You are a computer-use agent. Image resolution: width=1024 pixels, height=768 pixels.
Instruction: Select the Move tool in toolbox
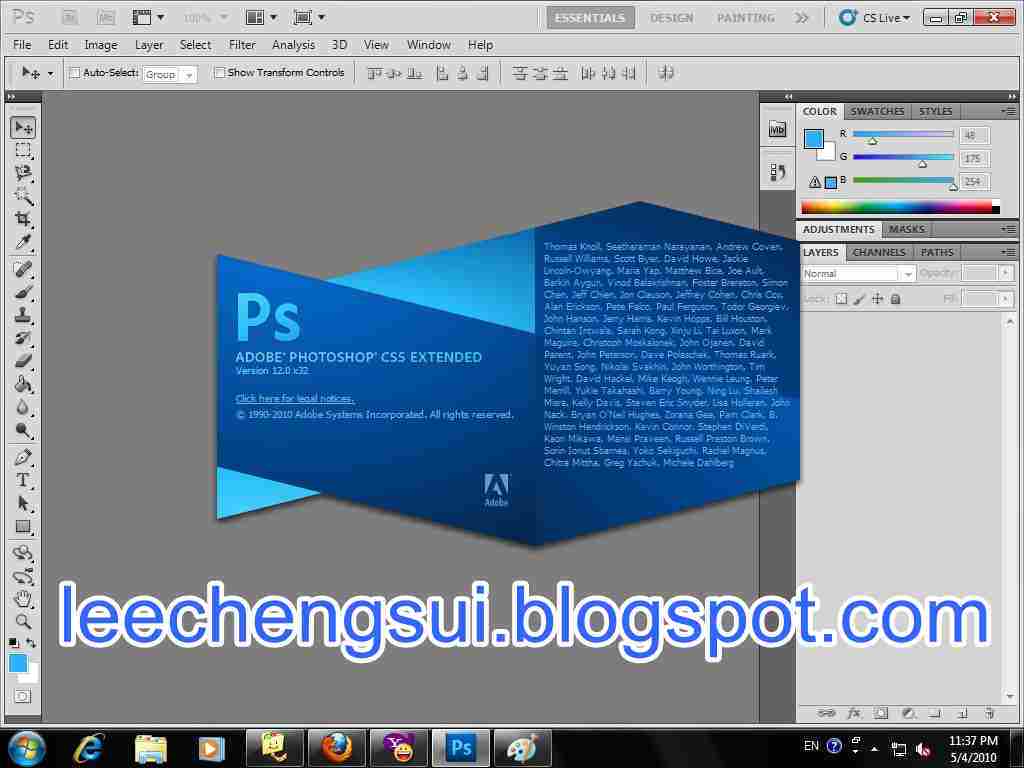point(24,127)
